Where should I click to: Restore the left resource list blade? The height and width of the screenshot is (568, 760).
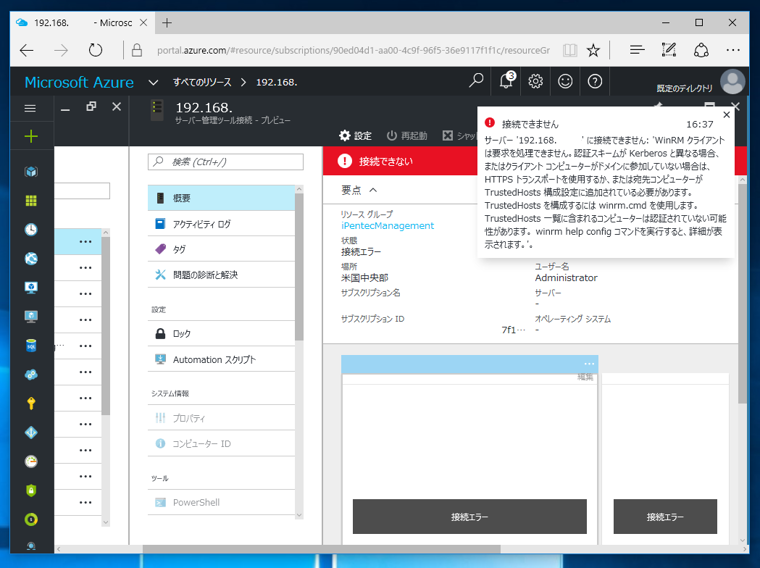(x=91, y=107)
